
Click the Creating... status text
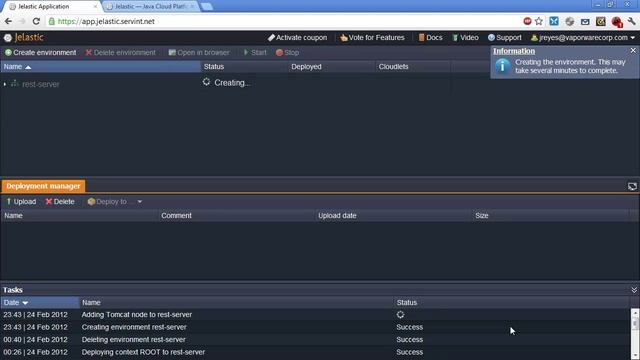click(232, 83)
